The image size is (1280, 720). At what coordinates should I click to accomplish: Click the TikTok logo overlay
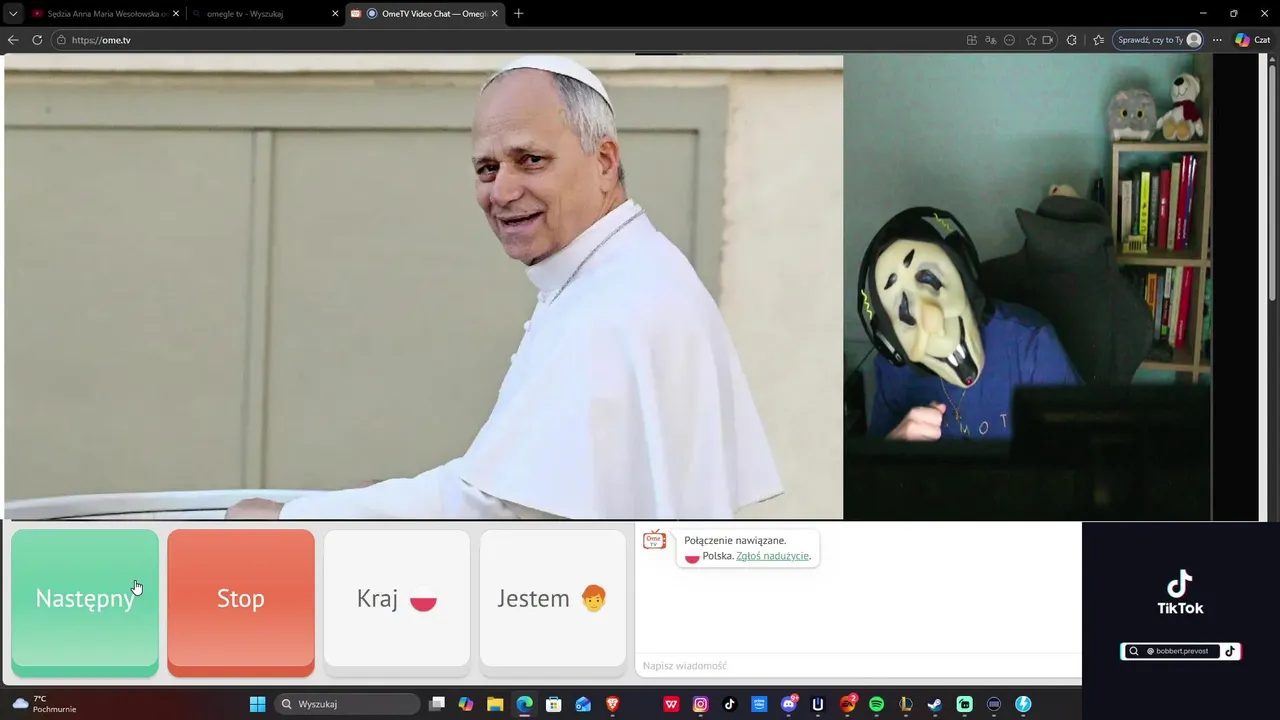pos(1180,592)
